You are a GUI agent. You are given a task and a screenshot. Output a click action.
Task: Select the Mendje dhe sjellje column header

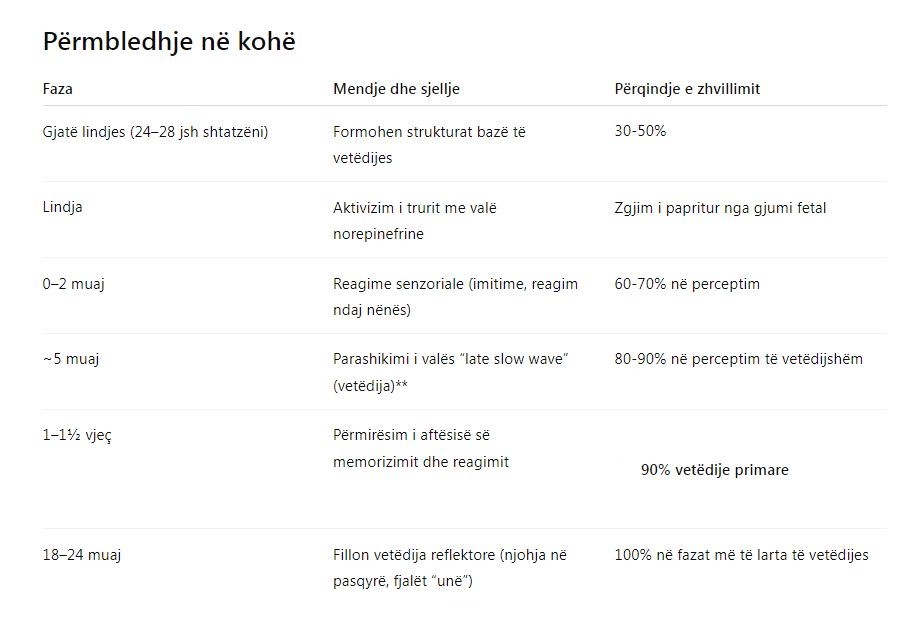[396, 89]
